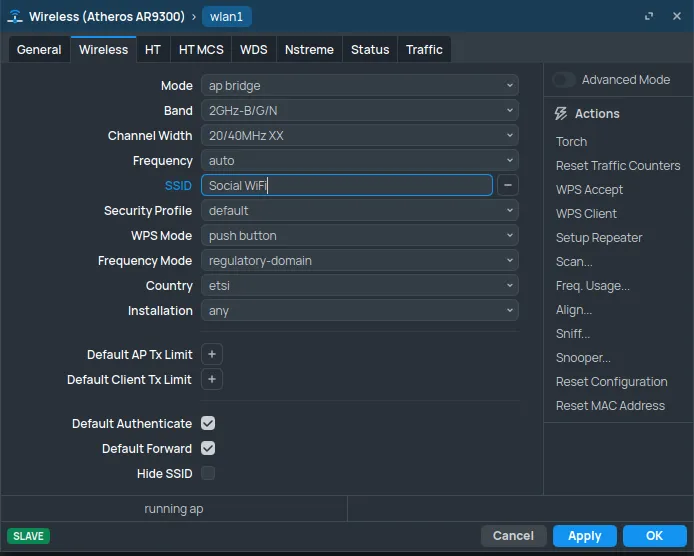
Task: Uncheck the Default Forward checkbox
Action: point(208,449)
